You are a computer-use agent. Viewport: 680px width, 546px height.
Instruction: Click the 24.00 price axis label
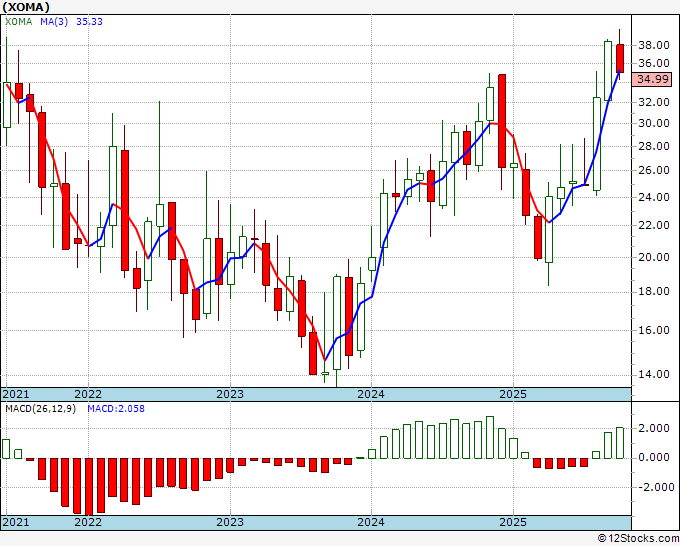654,197
